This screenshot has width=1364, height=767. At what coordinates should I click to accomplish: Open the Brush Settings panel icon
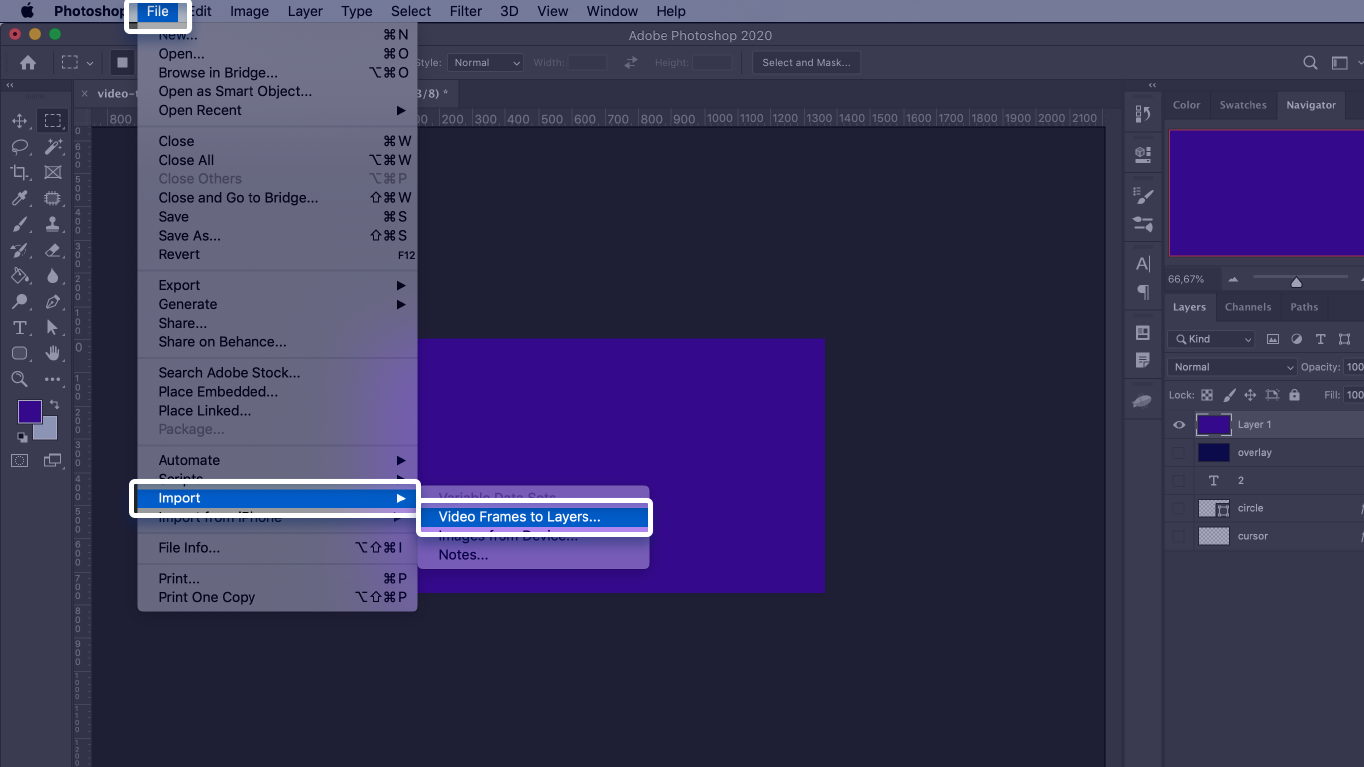[x=1143, y=195]
